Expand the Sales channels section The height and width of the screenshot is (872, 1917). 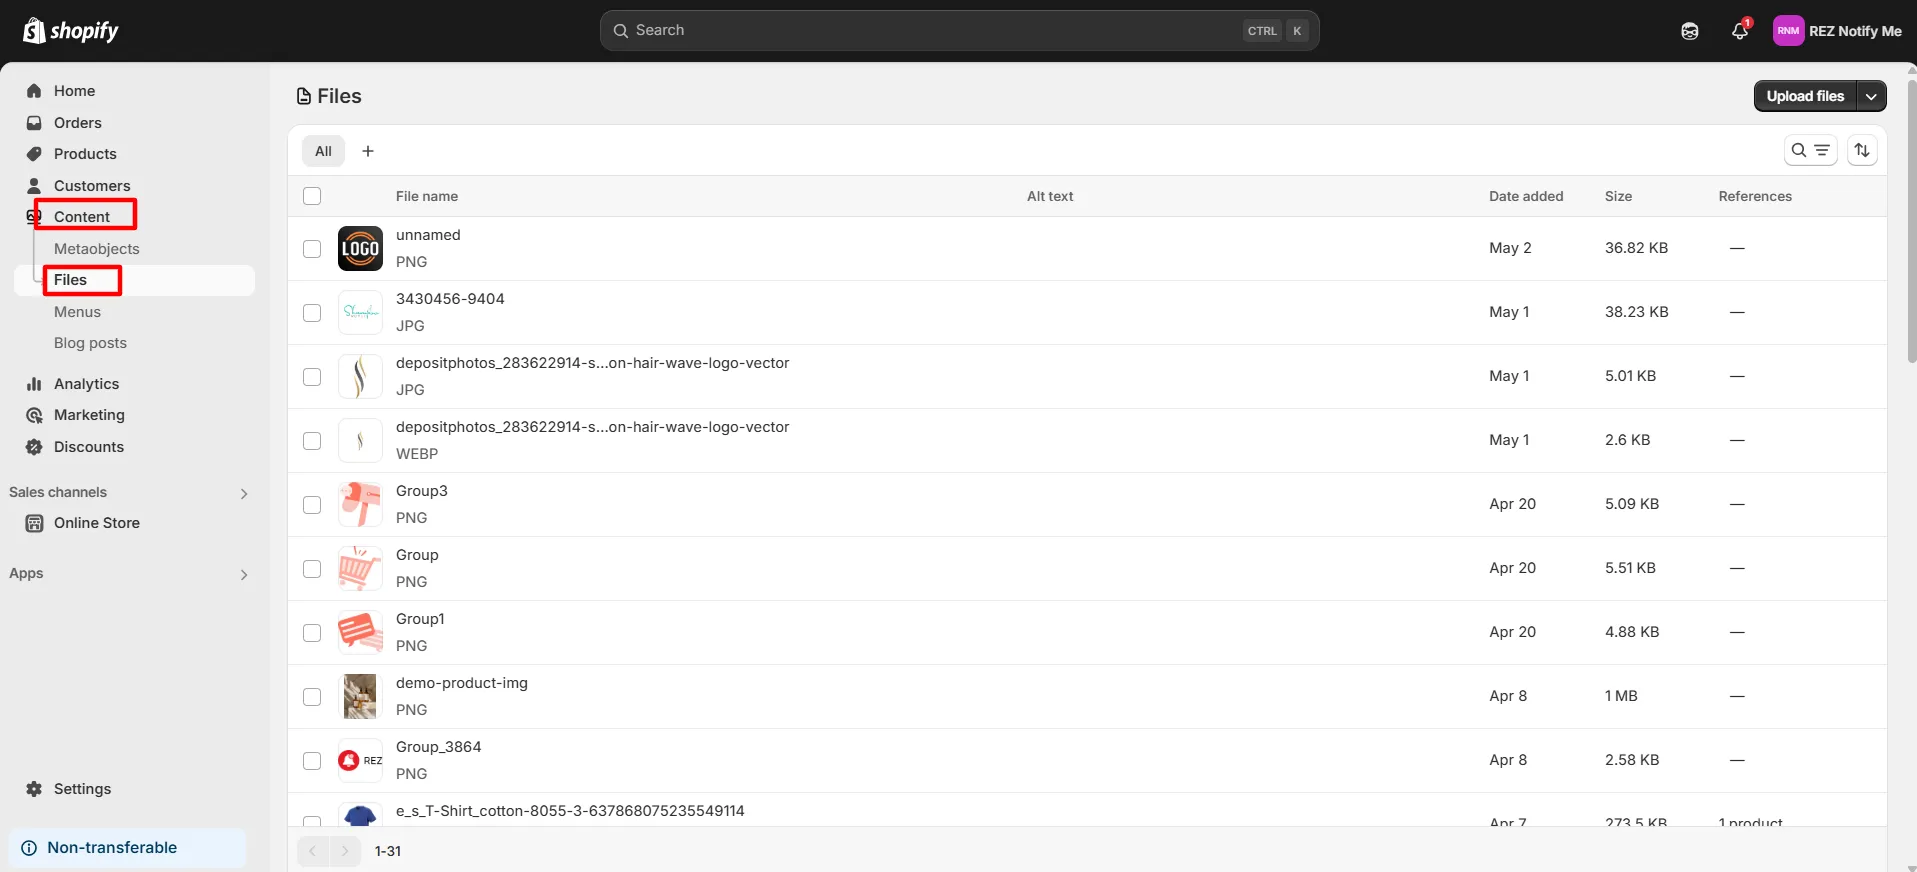[x=244, y=493]
